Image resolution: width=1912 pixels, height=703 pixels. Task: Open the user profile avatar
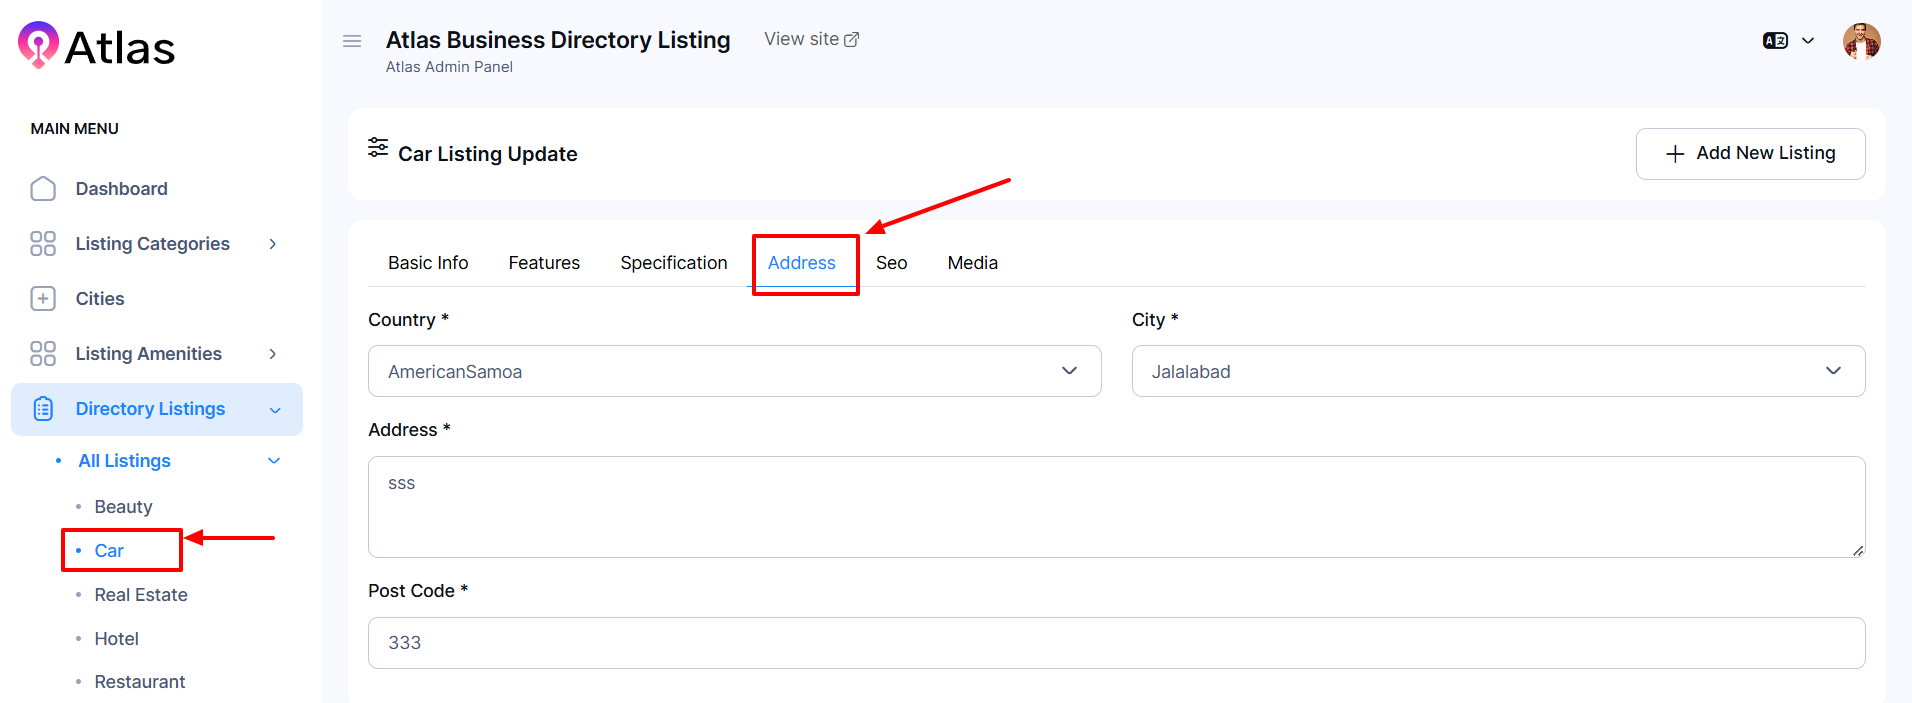pos(1861,41)
